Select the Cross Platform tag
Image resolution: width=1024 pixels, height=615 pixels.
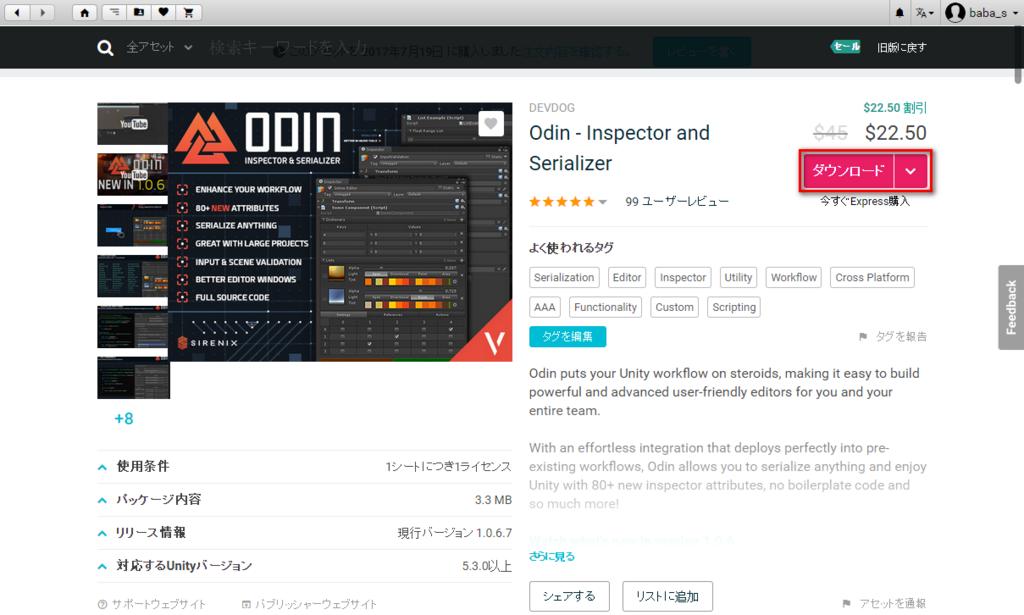click(872, 277)
